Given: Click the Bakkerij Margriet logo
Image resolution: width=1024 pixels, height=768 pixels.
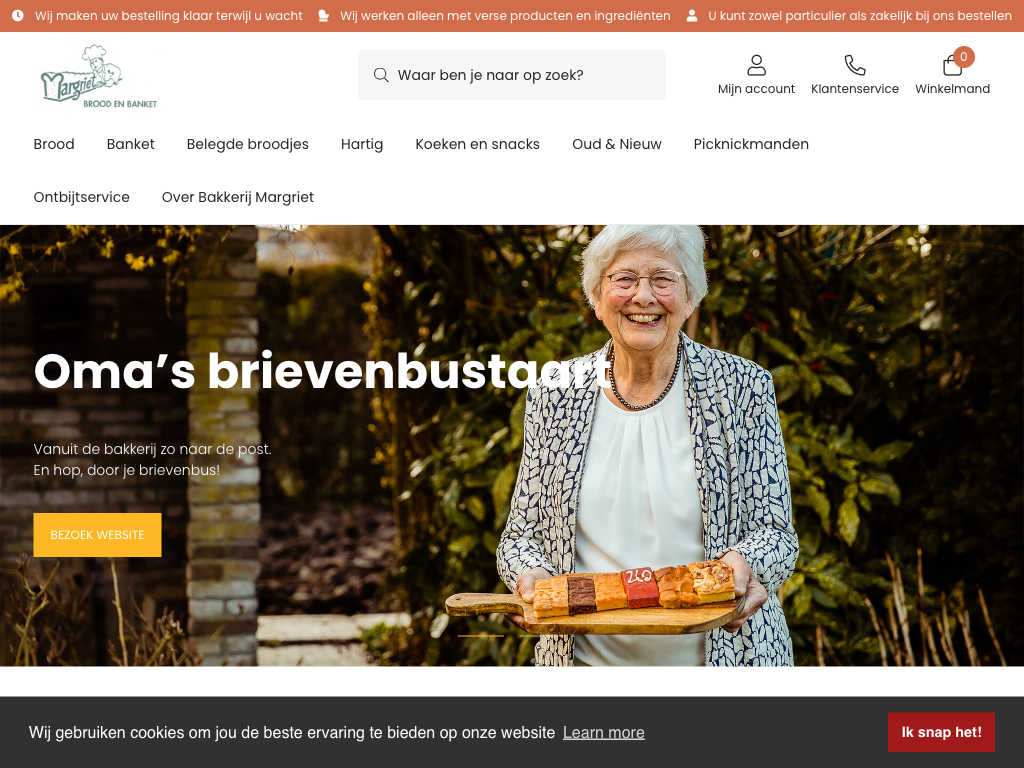Looking at the screenshot, I should coord(99,76).
